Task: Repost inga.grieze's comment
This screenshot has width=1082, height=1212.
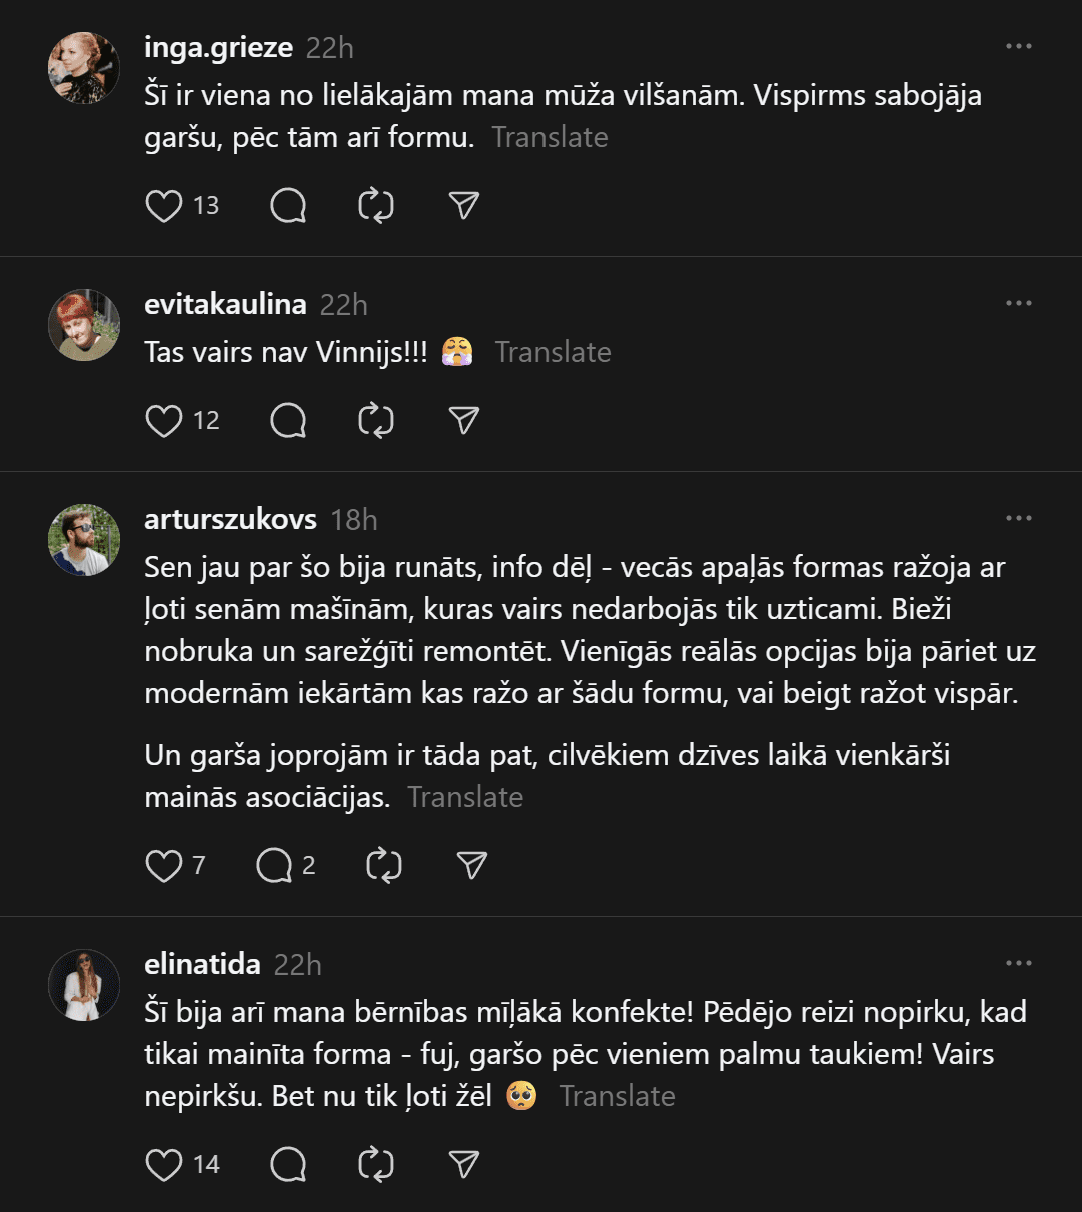Action: pyautogui.click(x=376, y=206)
